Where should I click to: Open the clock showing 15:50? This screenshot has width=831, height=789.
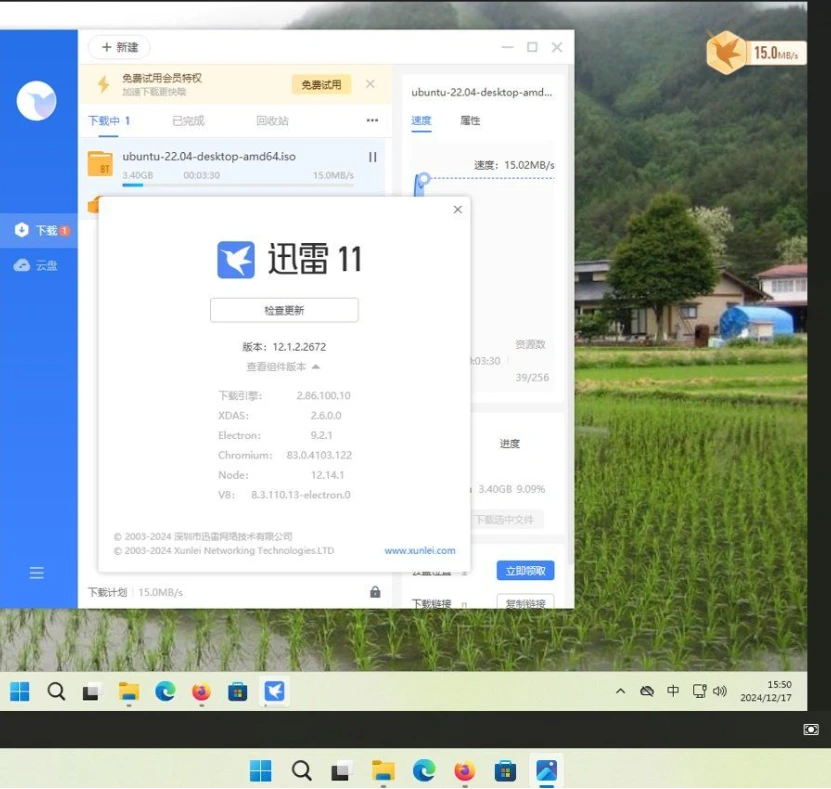click(x=766, y=691)
